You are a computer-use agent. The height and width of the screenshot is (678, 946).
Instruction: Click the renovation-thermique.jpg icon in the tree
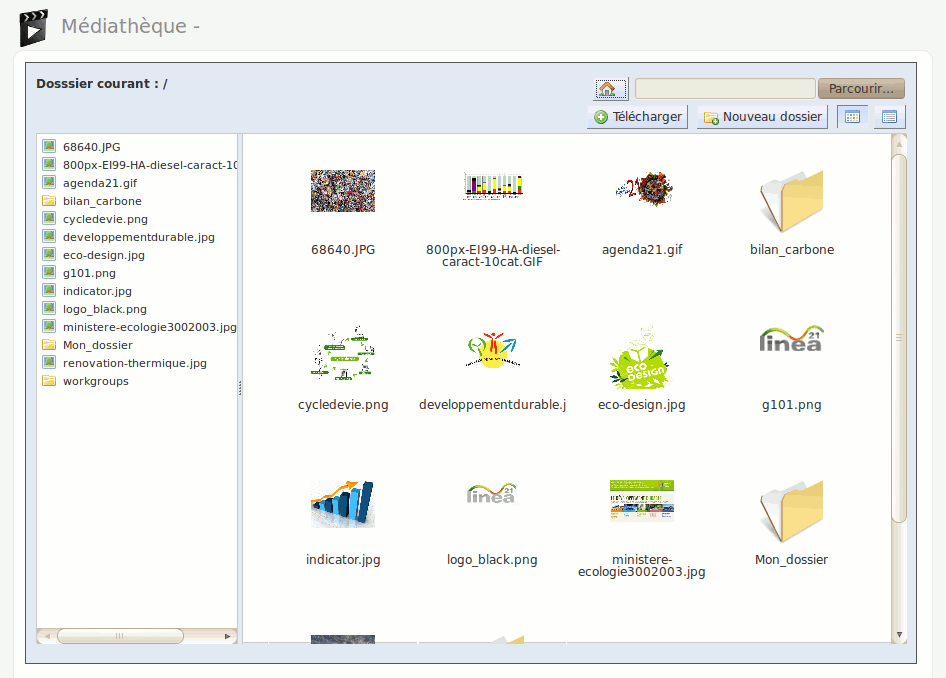point(49,362)
